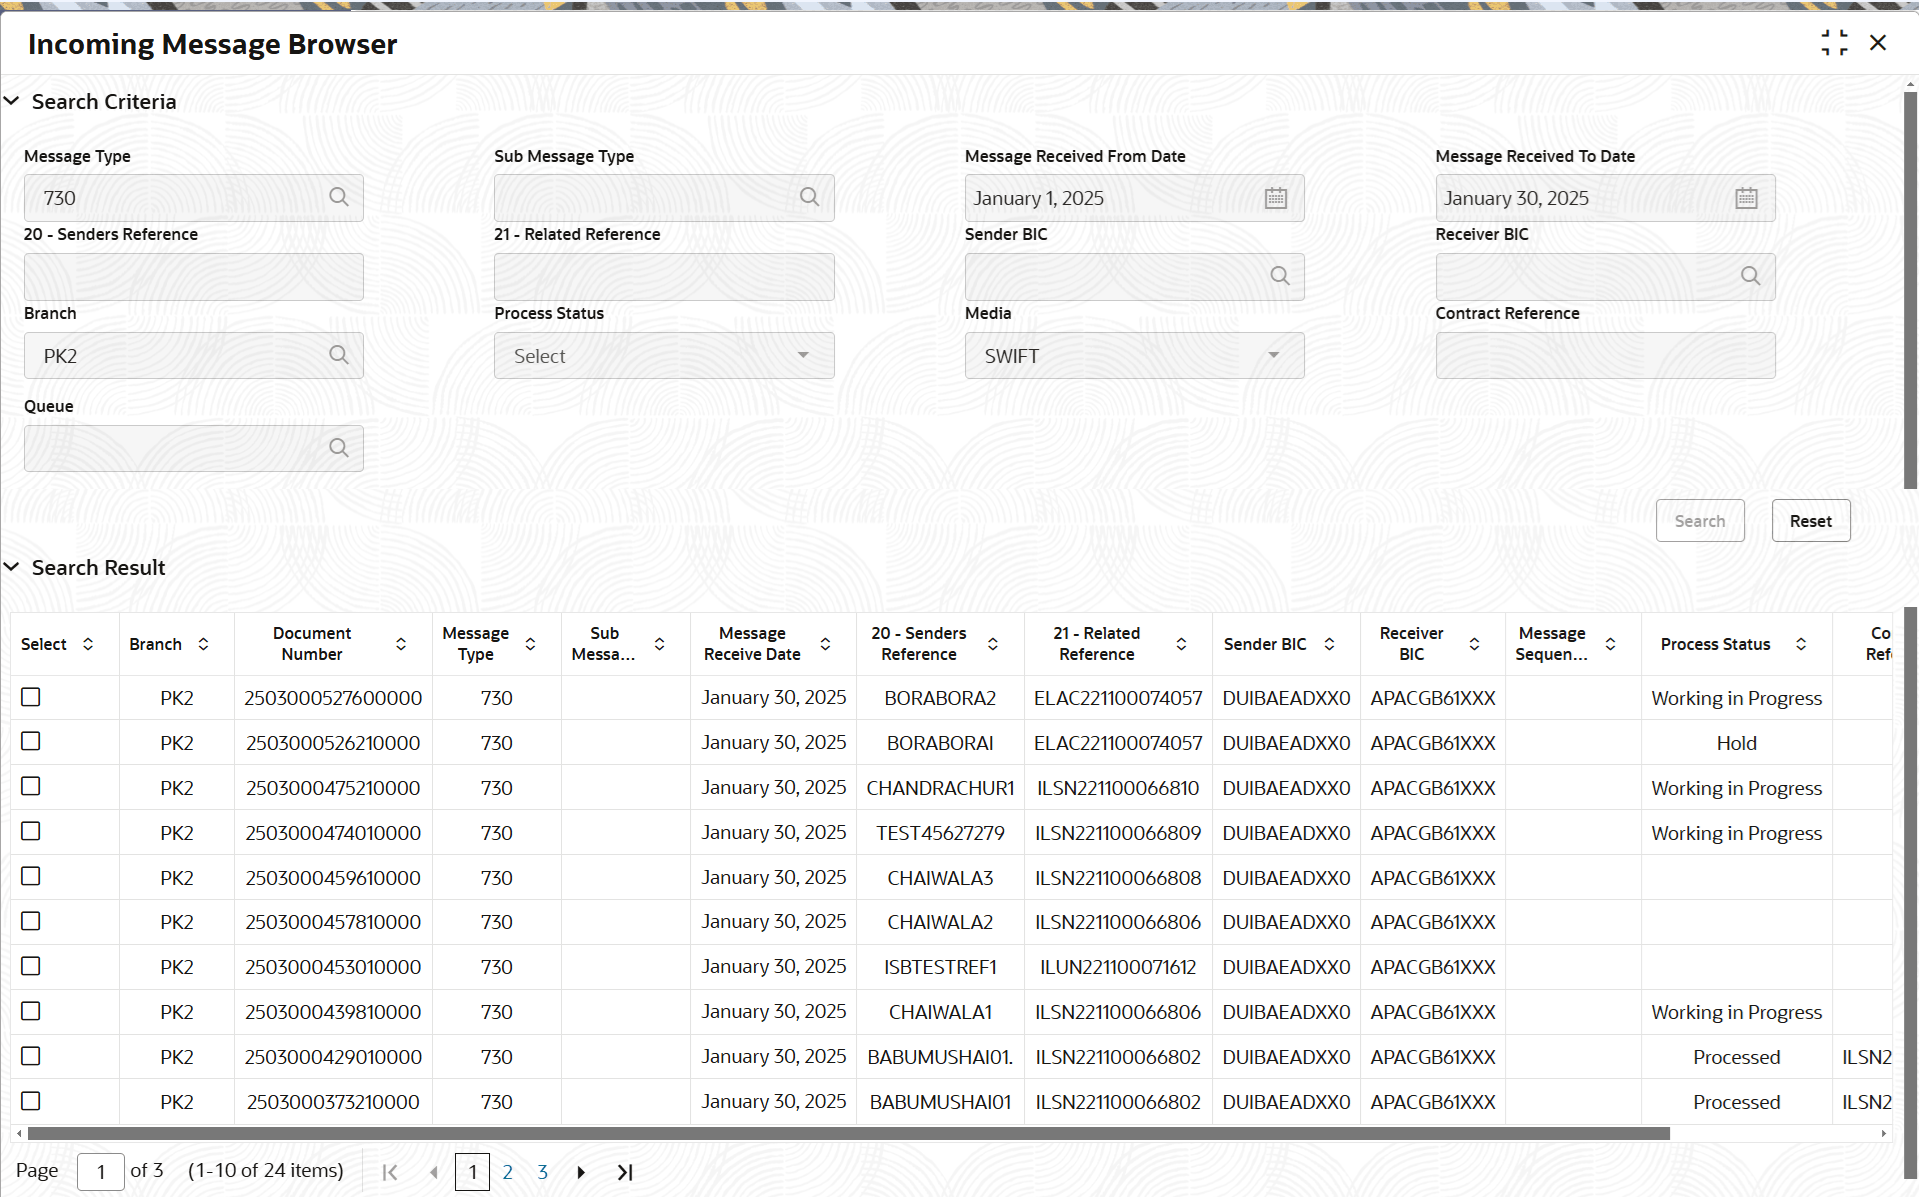1919x1198 pixels.
Task: Focus the 21 - Related Reference field
Action: [x=664, y=277]
